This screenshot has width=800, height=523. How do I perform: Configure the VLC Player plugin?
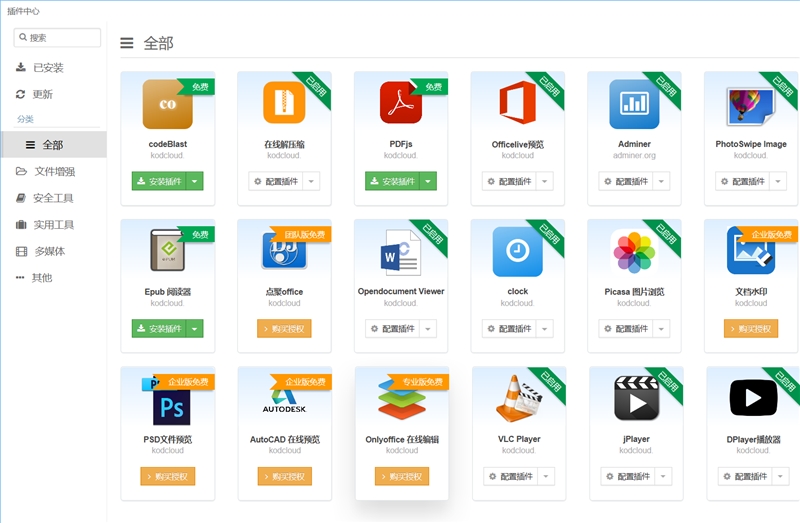point(510,476)
